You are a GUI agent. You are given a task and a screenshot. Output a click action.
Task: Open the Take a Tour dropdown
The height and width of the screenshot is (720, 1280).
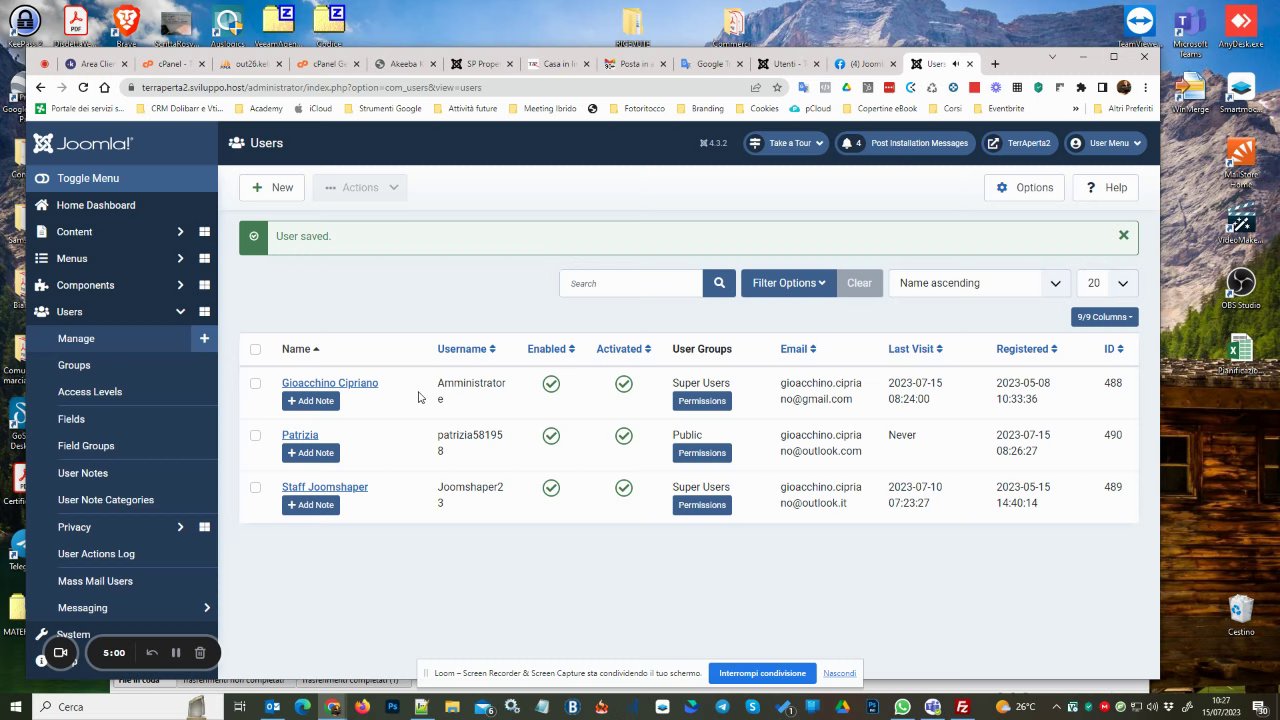point(786,143)
